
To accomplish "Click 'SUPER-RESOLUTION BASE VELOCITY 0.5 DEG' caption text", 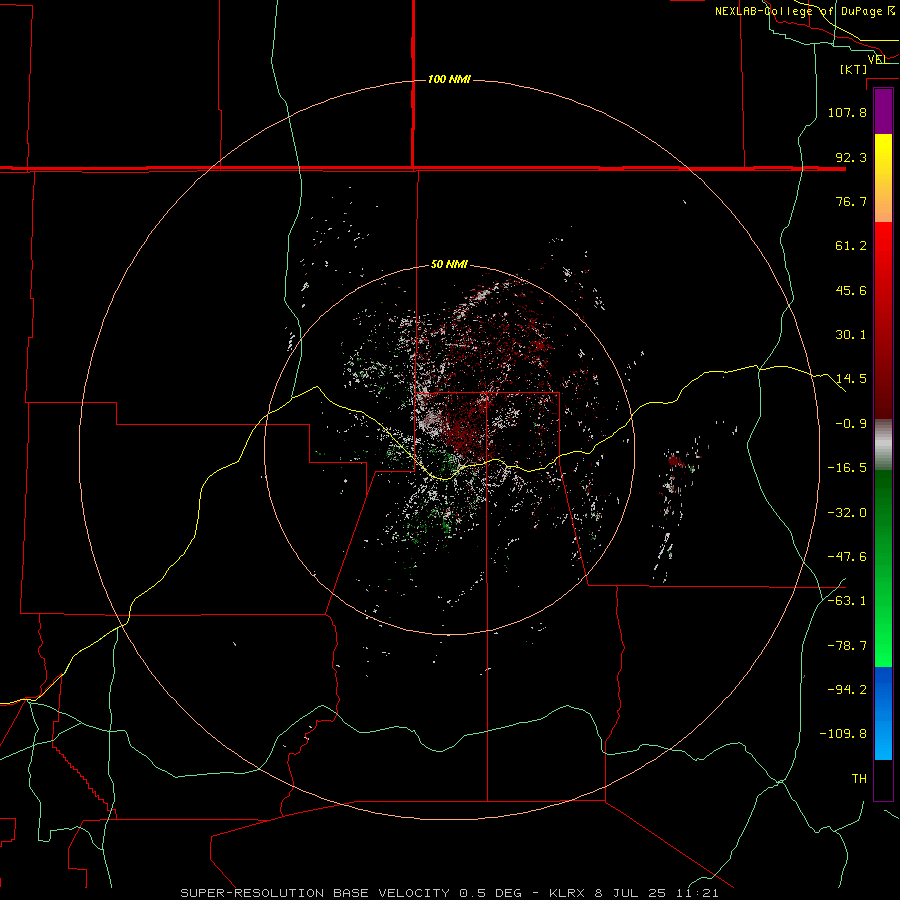I will [x=351, y=893].
